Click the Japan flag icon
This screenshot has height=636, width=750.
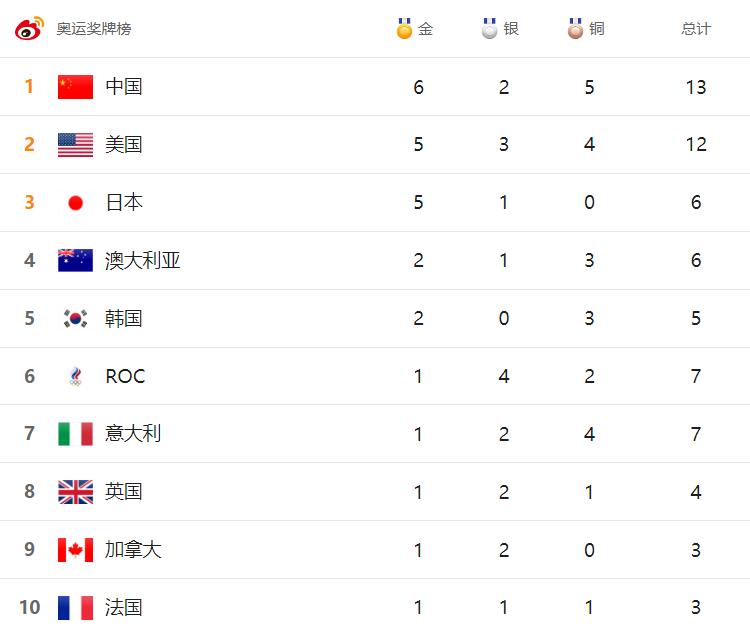pyautogui.click(x=76, y=203)
